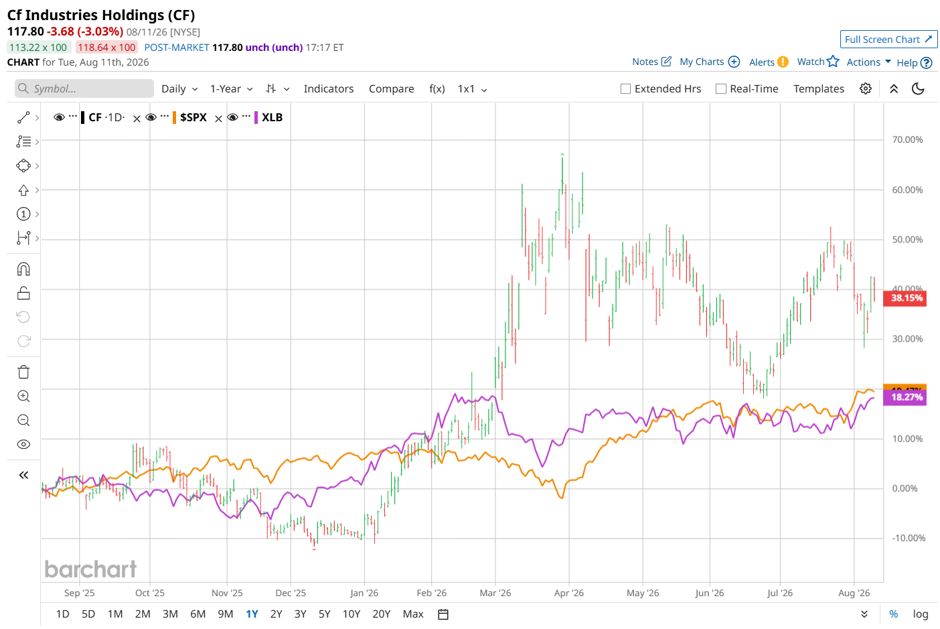
Task: Zoom in on the chart
Action: tap(23, 396)
